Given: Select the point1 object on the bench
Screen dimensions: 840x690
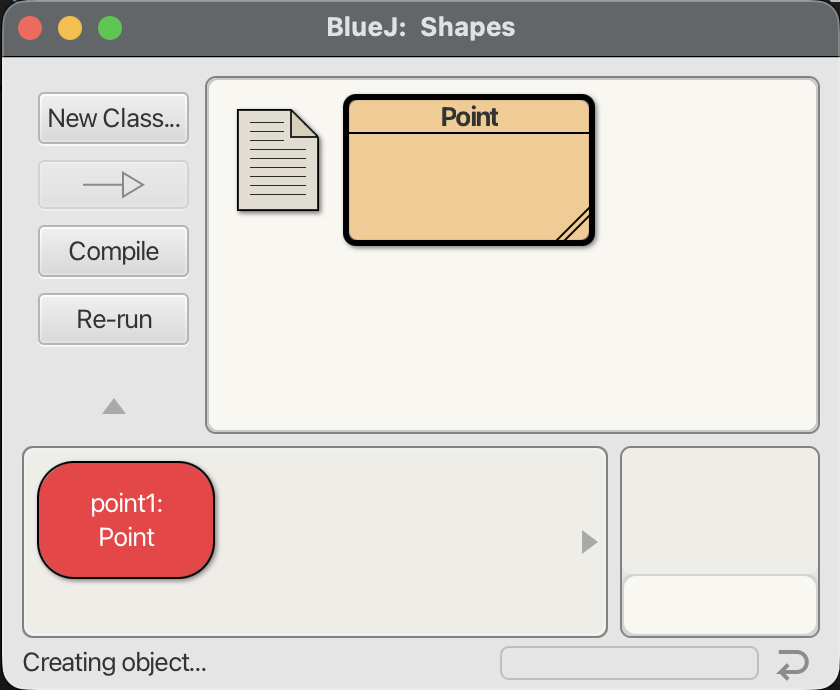Looking at the screenshot, I should click(126, 520).
